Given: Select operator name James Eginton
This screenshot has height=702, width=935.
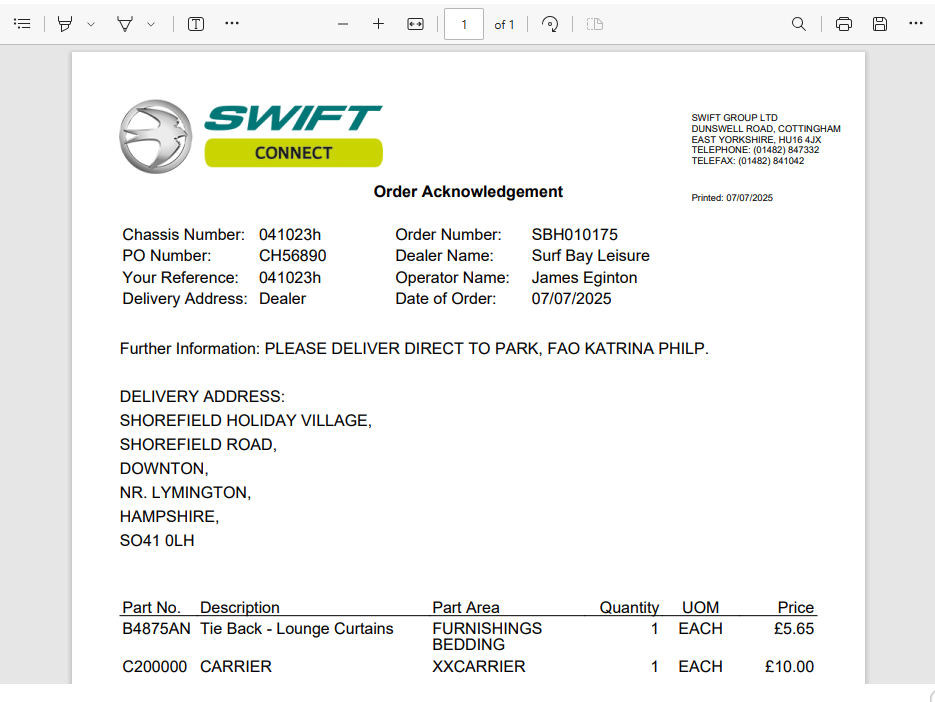Looking at the screenshot, I should (584, 278).
